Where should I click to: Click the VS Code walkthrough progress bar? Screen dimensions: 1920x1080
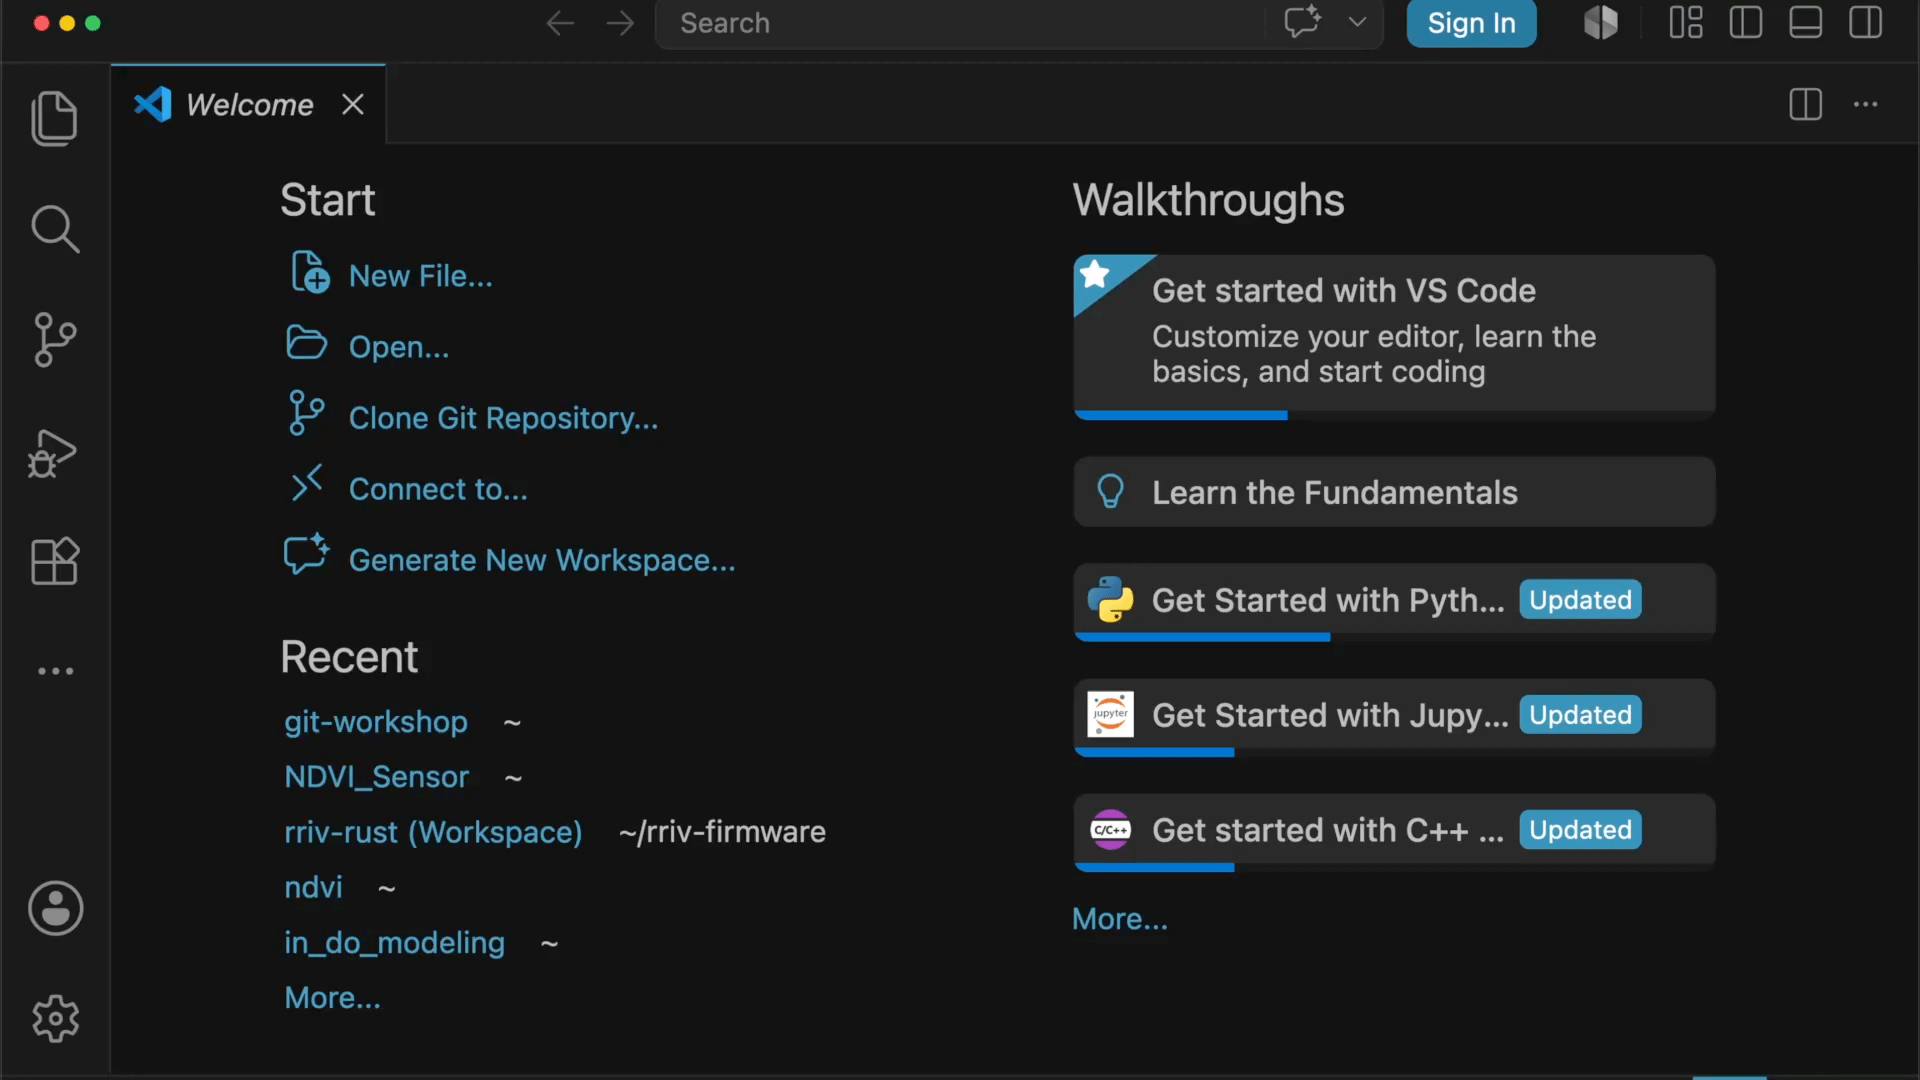[1394, 415]
